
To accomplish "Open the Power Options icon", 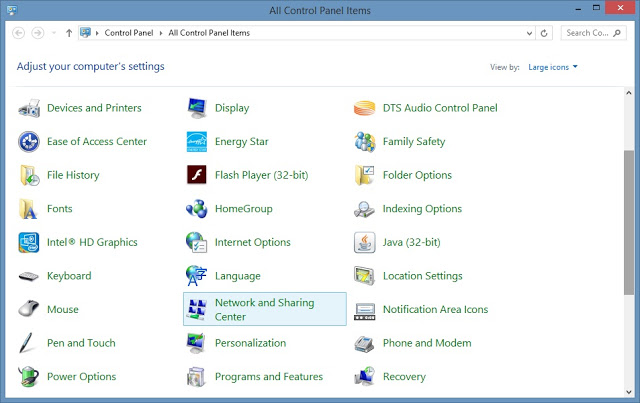I will click(x=29, y=377).
